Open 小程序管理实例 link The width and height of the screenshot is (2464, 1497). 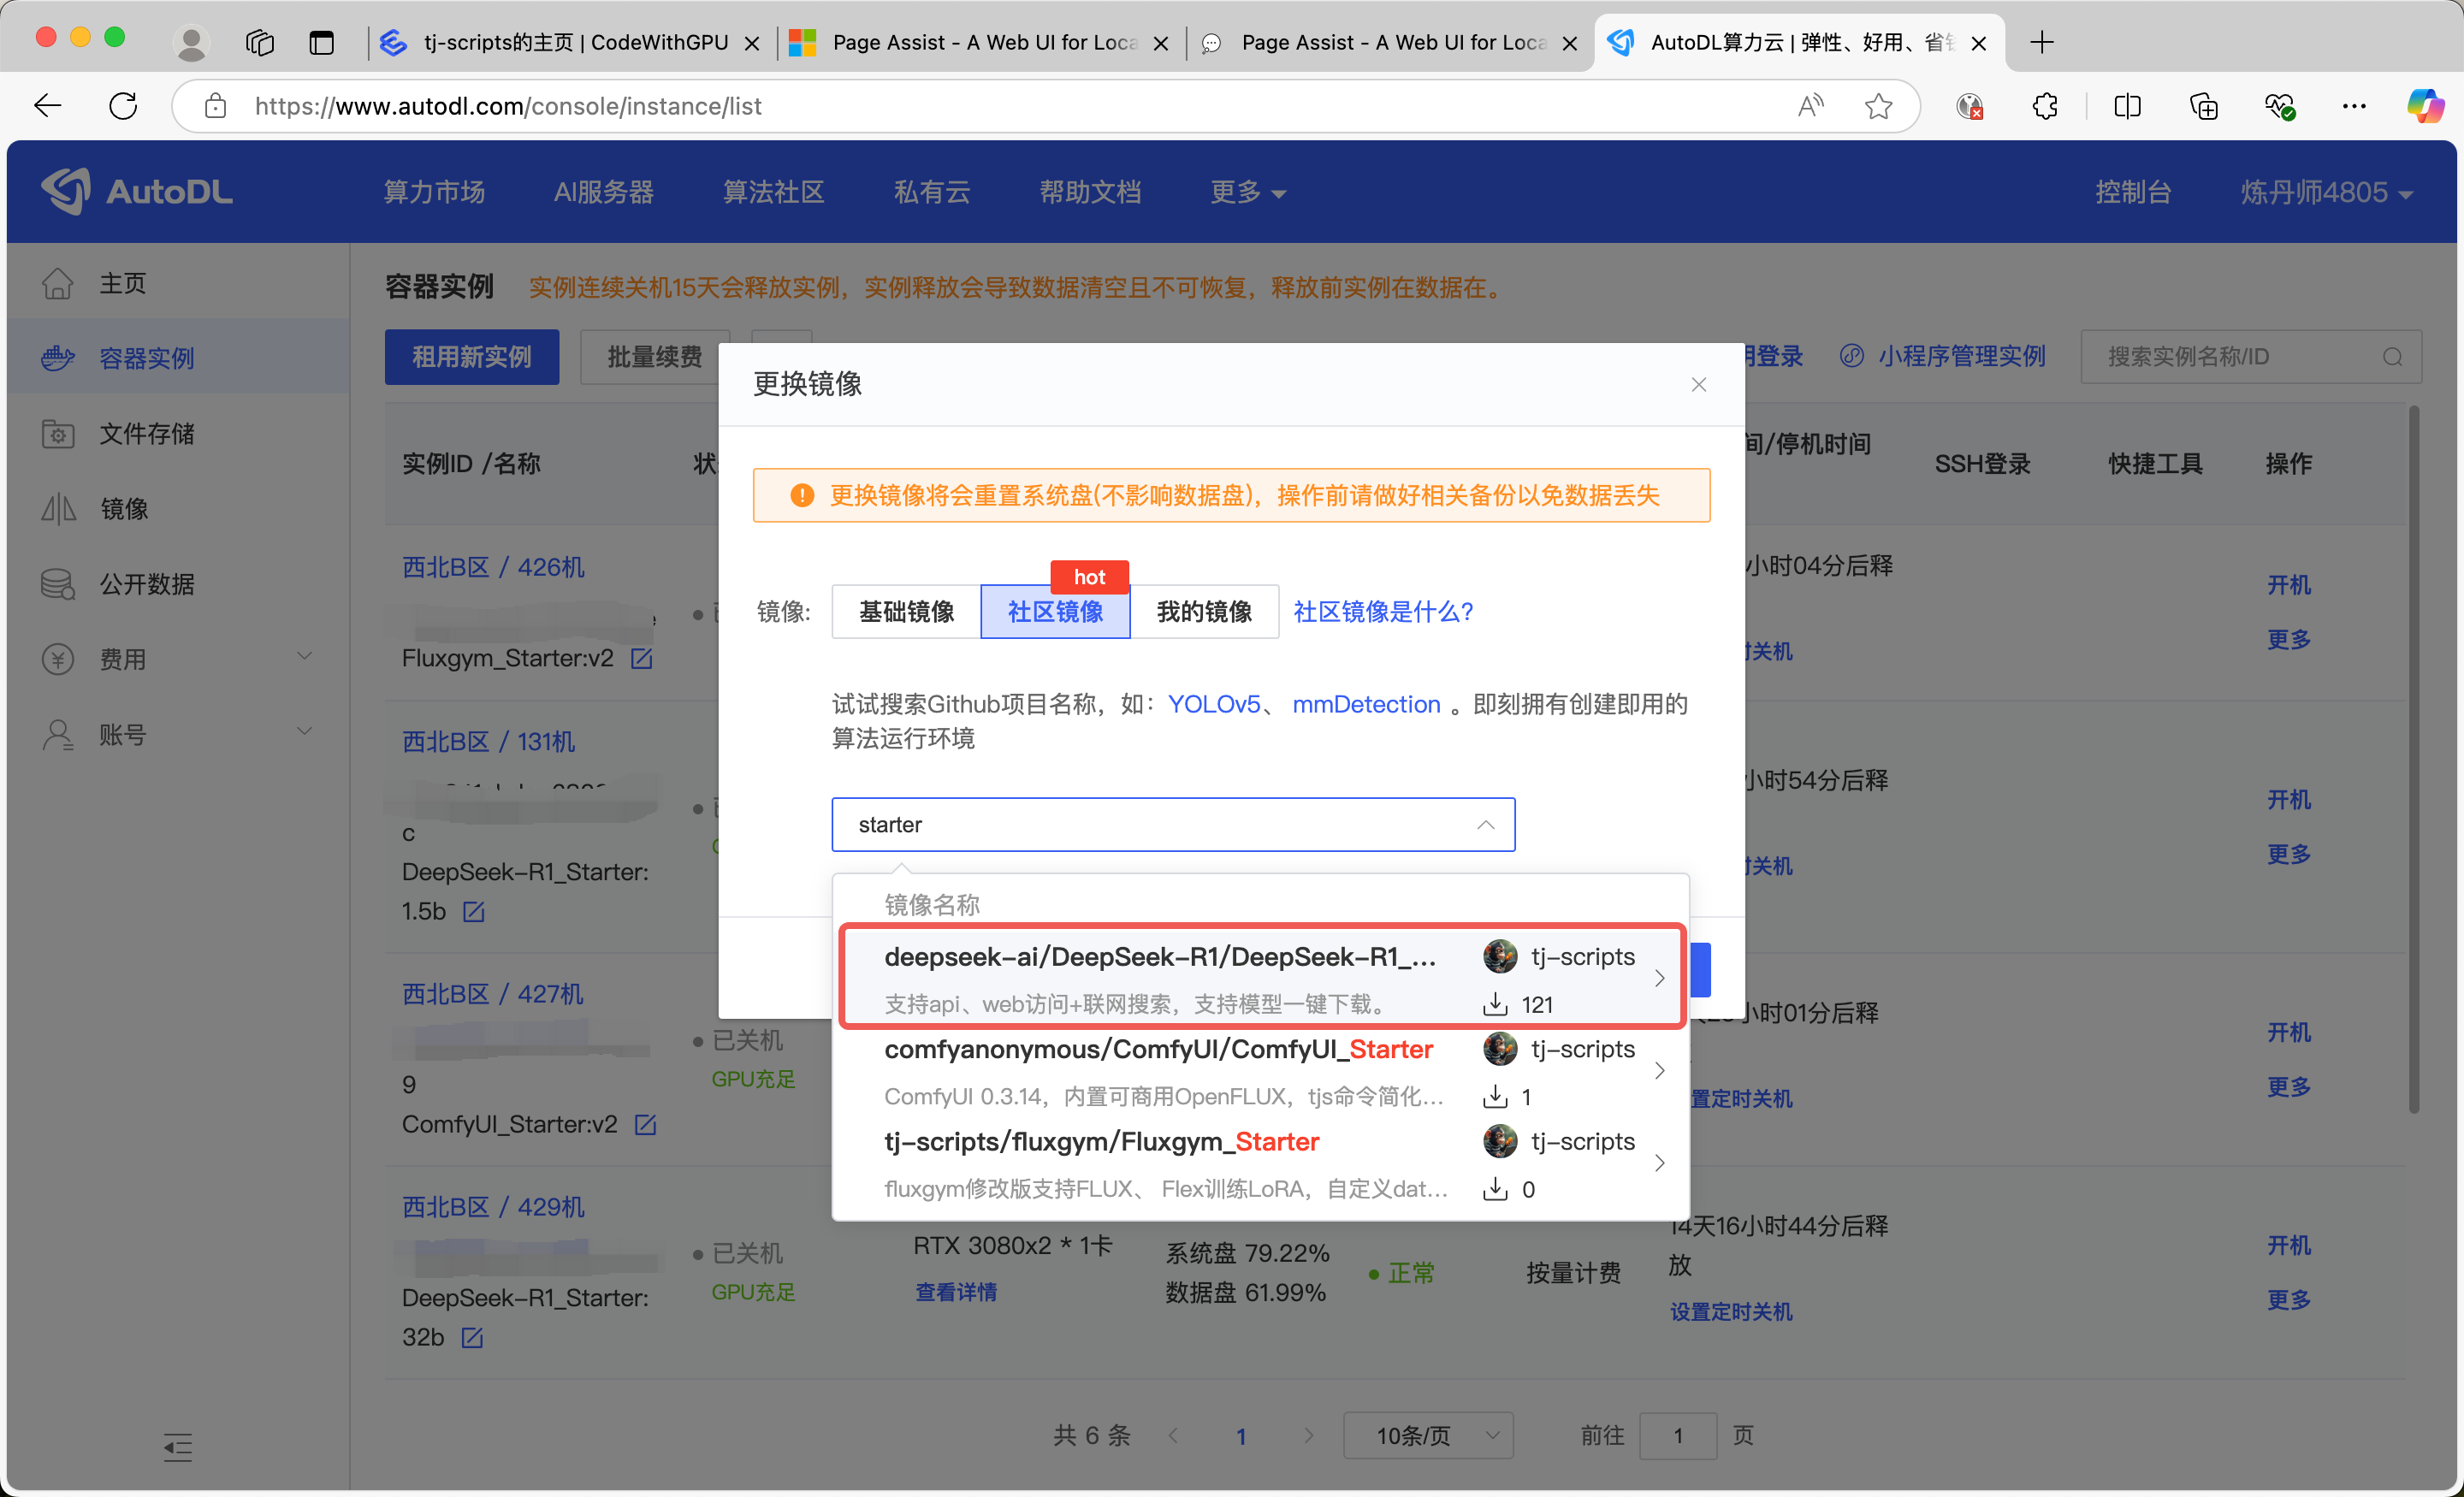click(x=1943, y=356)
